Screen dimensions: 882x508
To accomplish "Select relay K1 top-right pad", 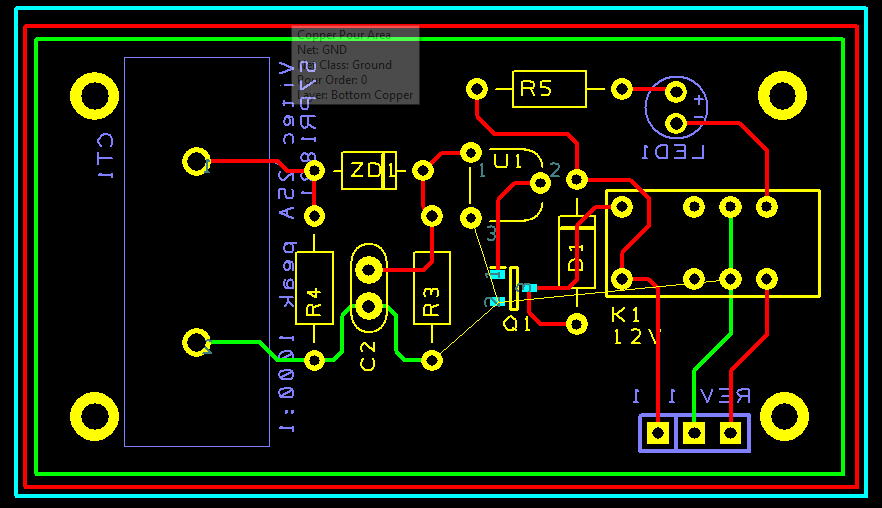I will coord(766,207).
